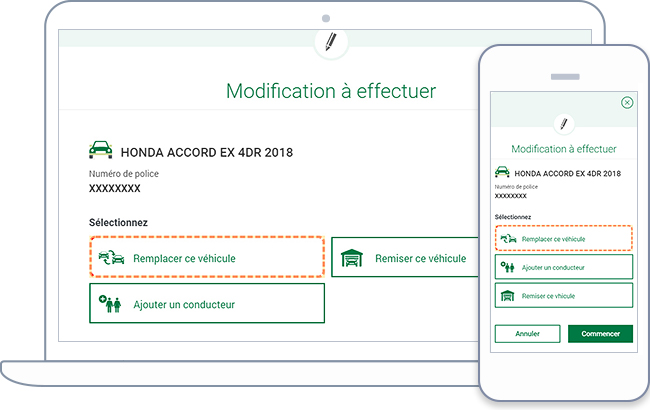
Task: Click the garage icon on the laptop screen
Action: coord(352,258)
